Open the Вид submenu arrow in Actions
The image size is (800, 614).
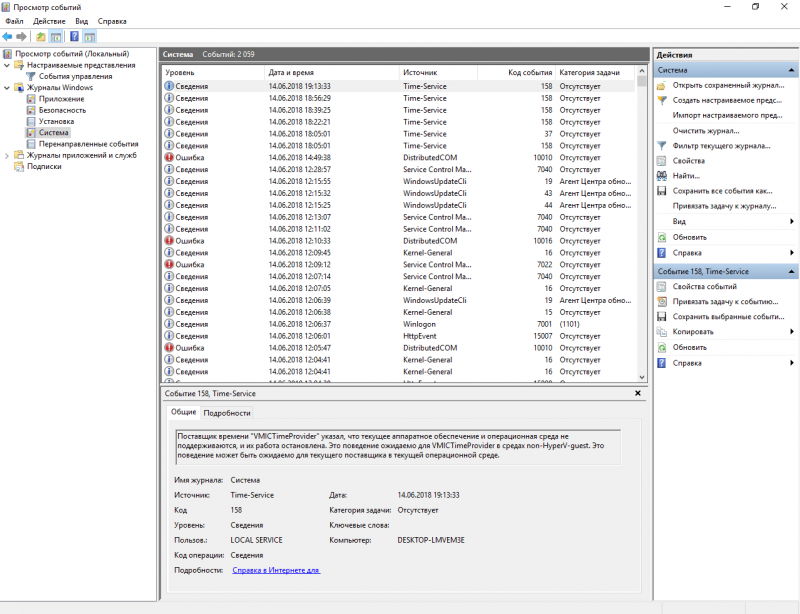click(792, 222)
